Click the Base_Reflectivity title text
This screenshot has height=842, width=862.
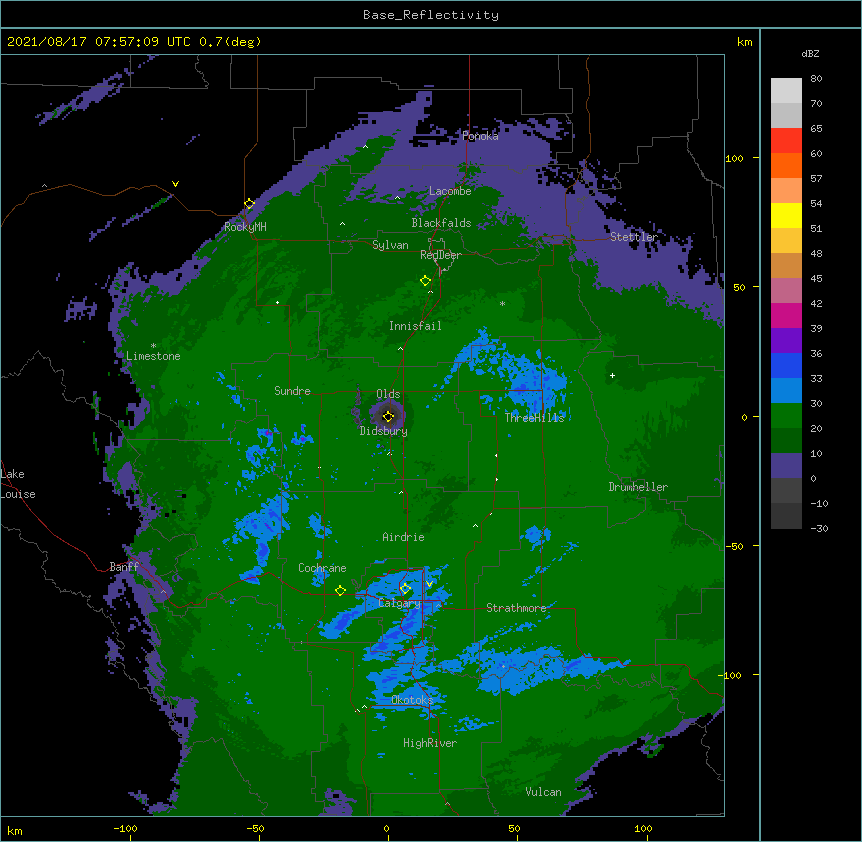point(431,15)
